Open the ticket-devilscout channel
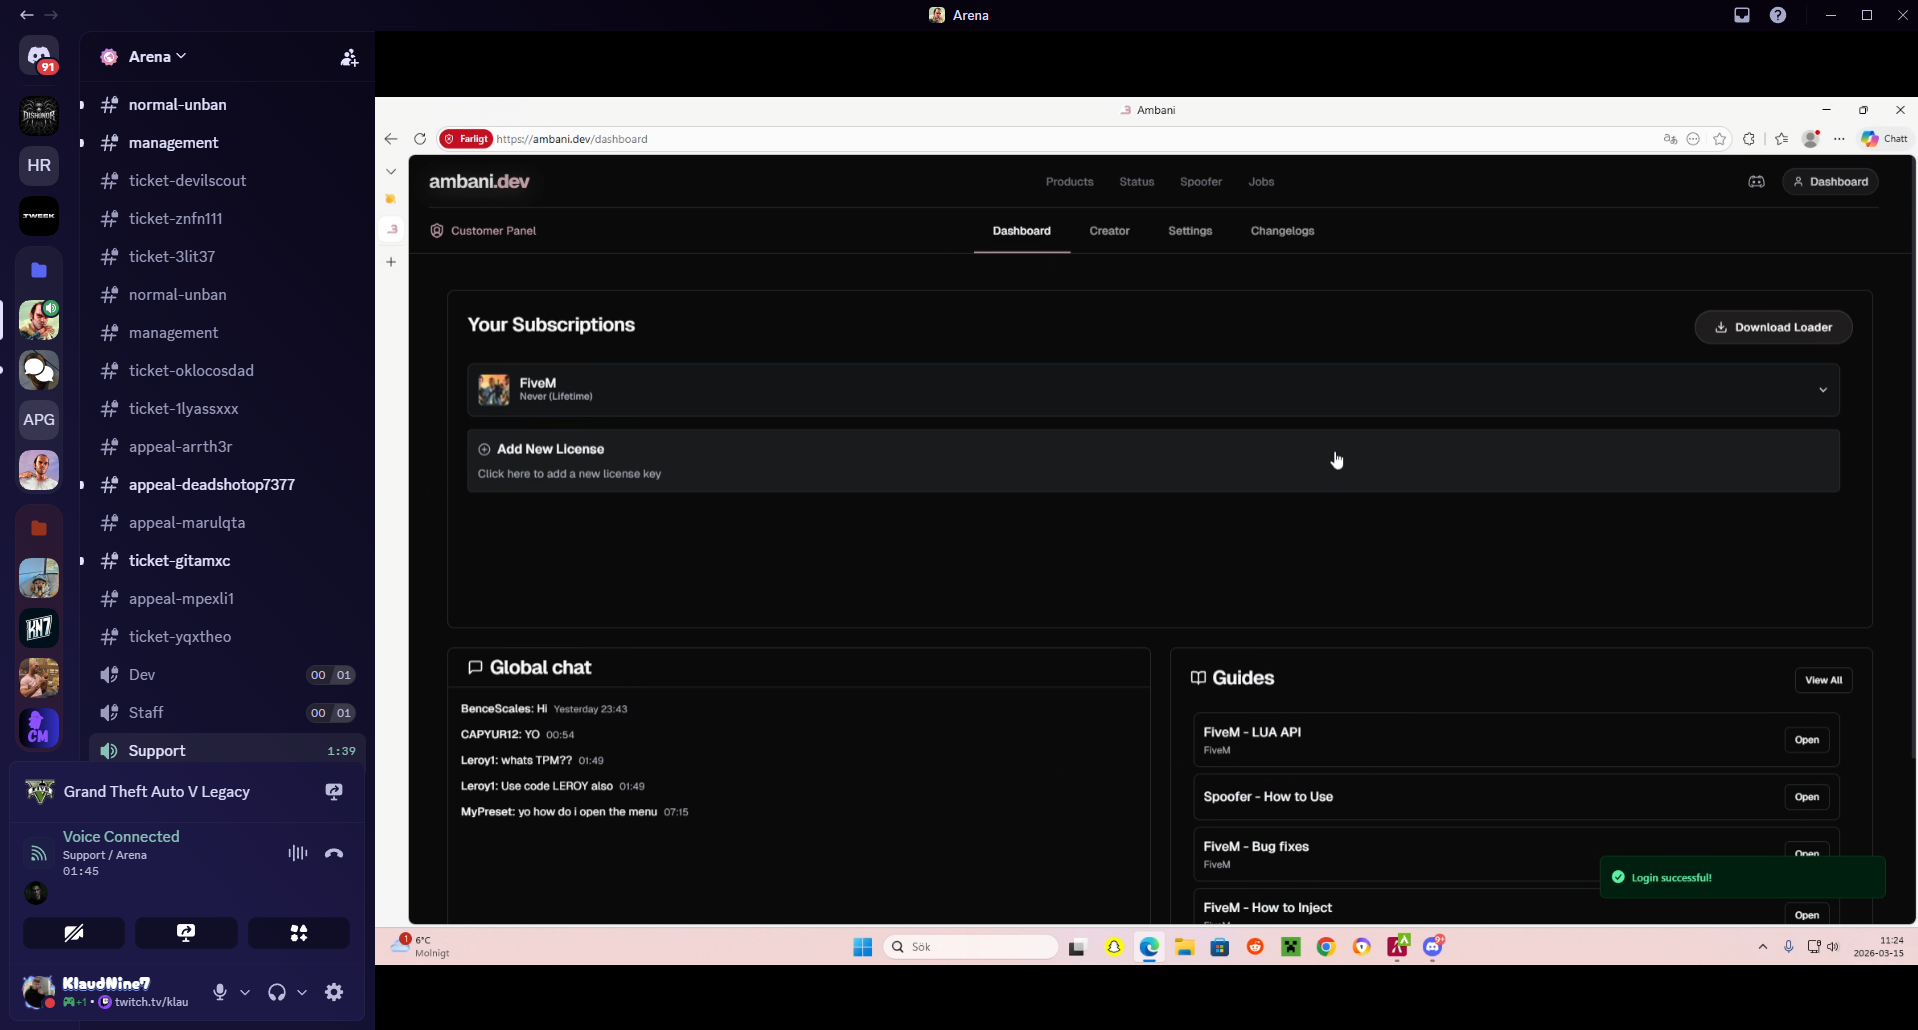The width and height of the screenshot is (1918, 1030). coord(227,181)
